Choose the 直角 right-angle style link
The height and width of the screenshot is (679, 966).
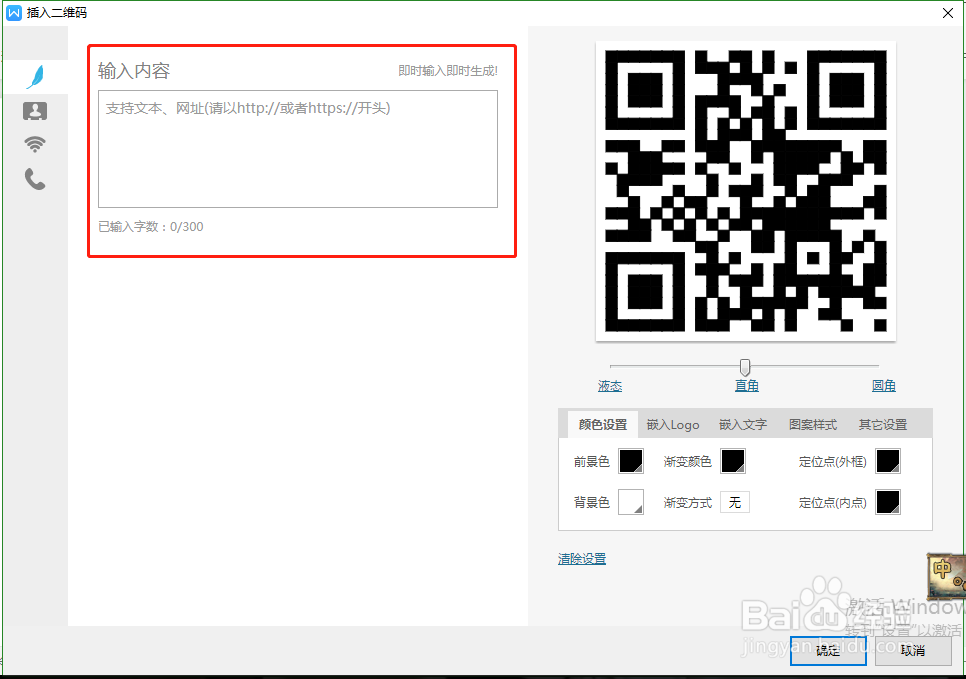tap(747, 386)
